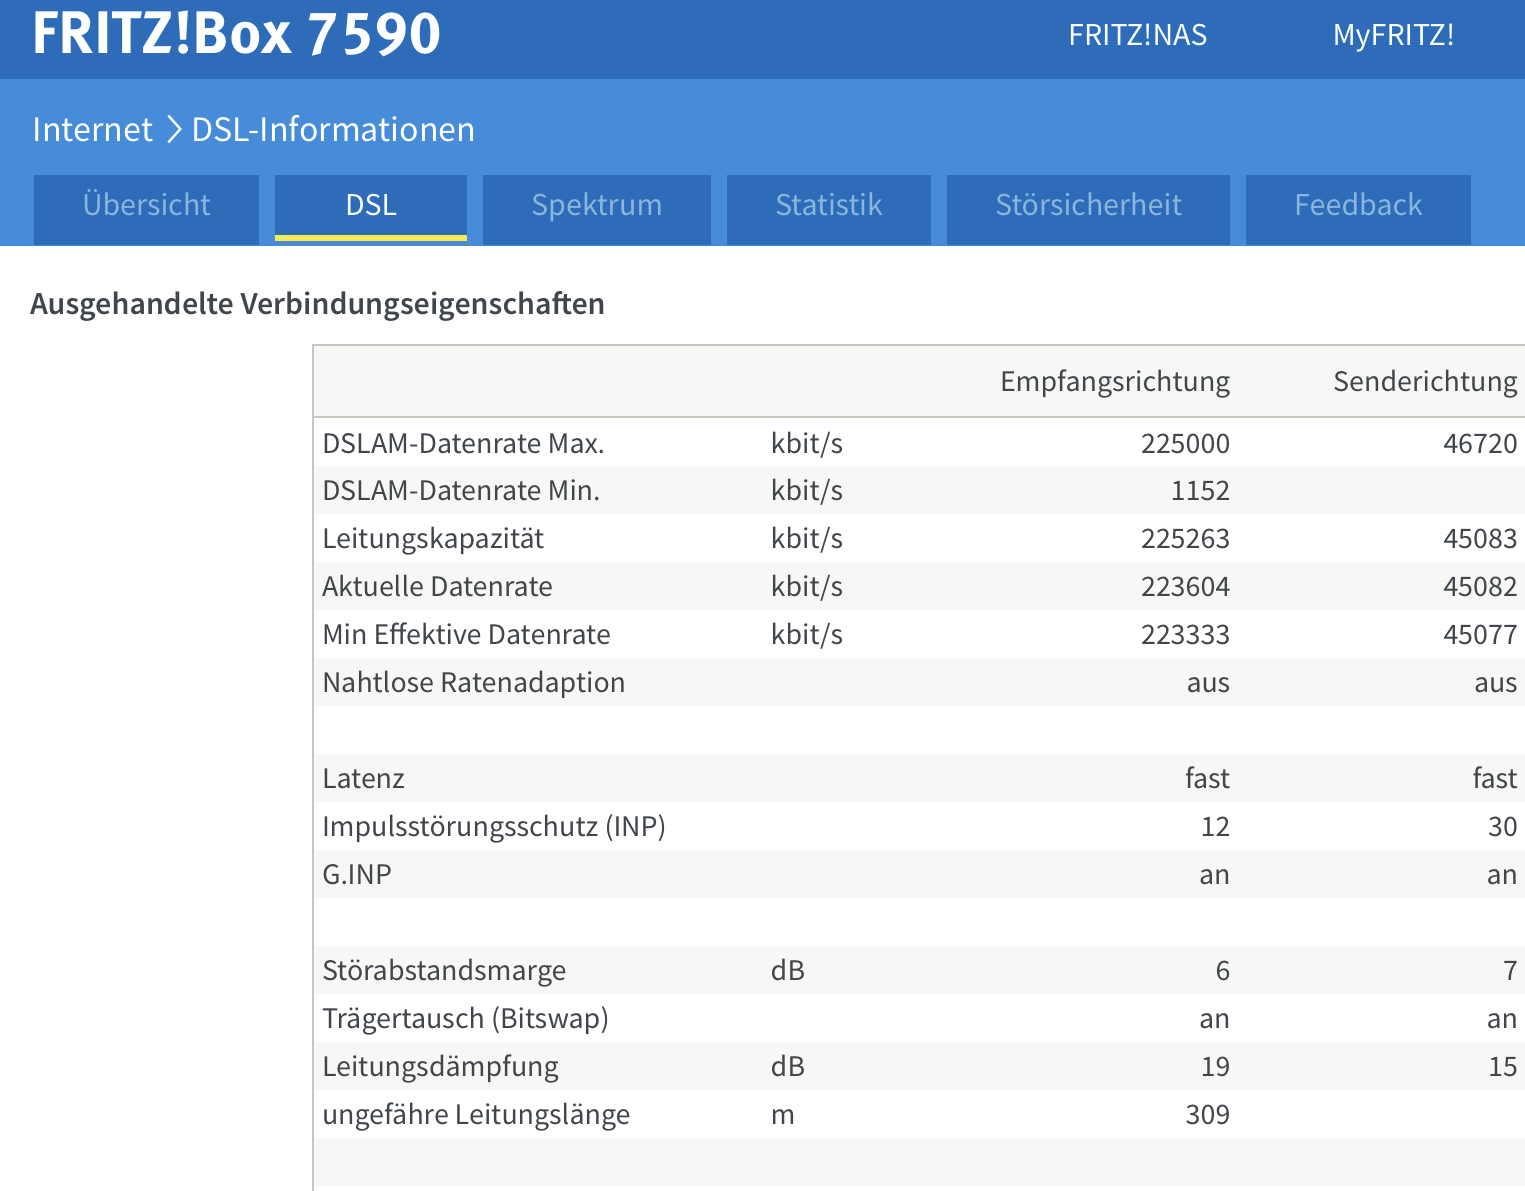Click the line length value 309
The height and width of the screenshot is (1191, 1525).
1208,1115
